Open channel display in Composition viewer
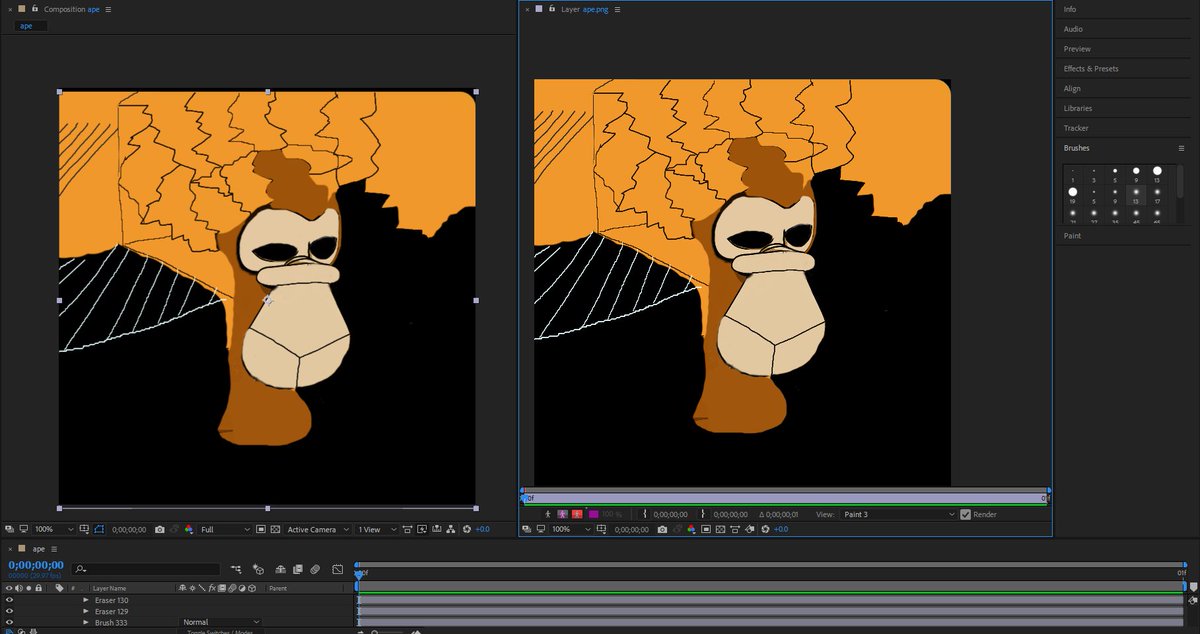 pos(188,529)
